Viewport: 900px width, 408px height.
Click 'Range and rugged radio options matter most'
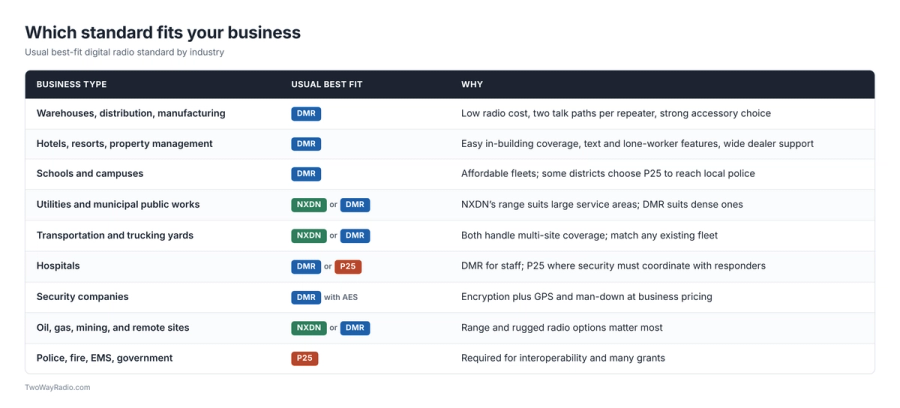[562, 328]
